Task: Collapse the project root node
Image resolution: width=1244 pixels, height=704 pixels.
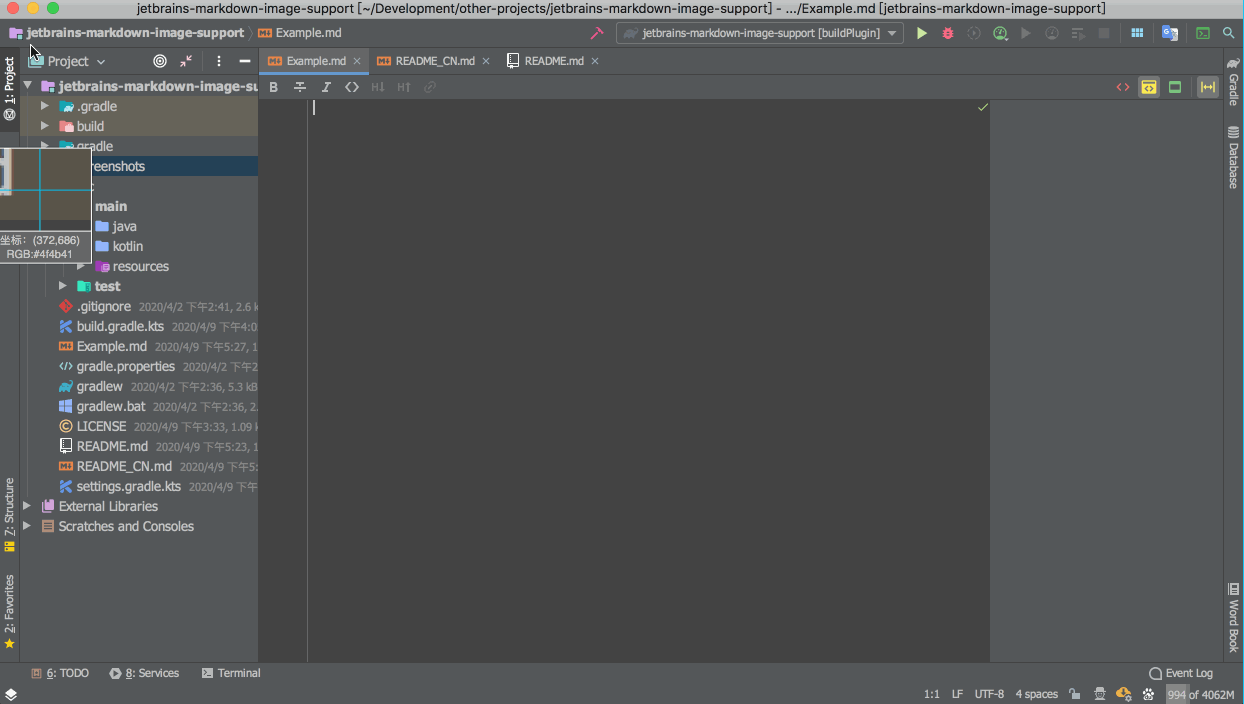Action: (27, 86)
